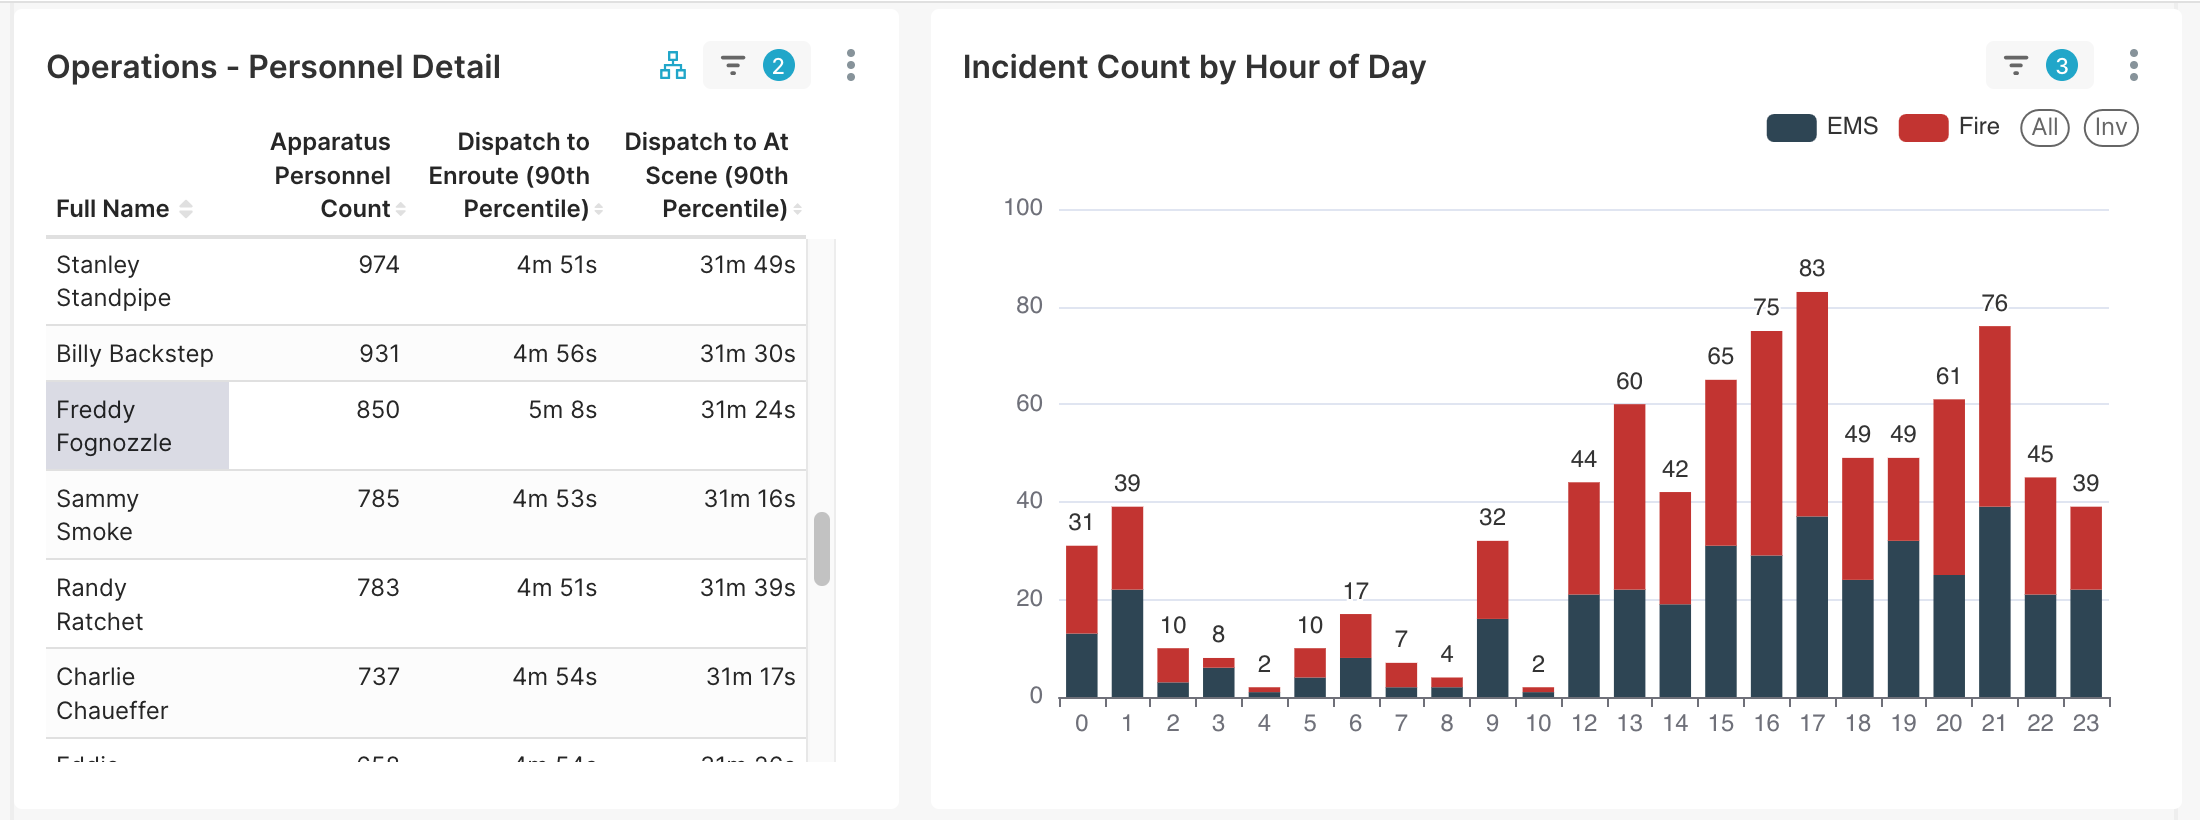Open hierarchy icon in Personnel Detail panel
The width and height of the screenshot is (2200, 820).
(673, 66)
